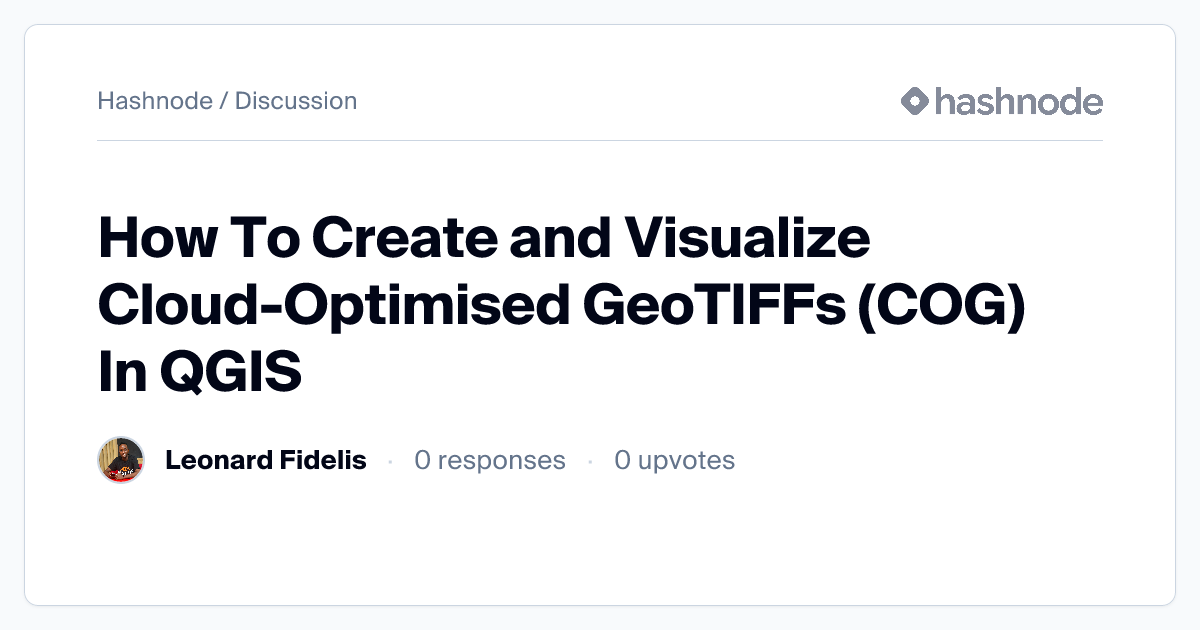Image resolution: width=1200 pixels, height=630 pixels.
Task: Open the Hashnode breadcrumb link
Action: click(154, 101)
